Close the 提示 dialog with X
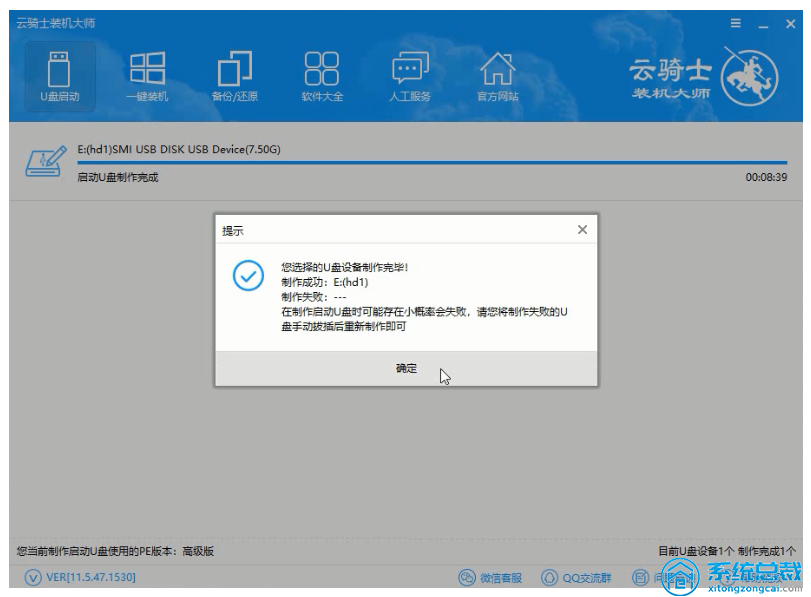The height and width of the screenshot is (597, 811). click(x=582, y=230)
